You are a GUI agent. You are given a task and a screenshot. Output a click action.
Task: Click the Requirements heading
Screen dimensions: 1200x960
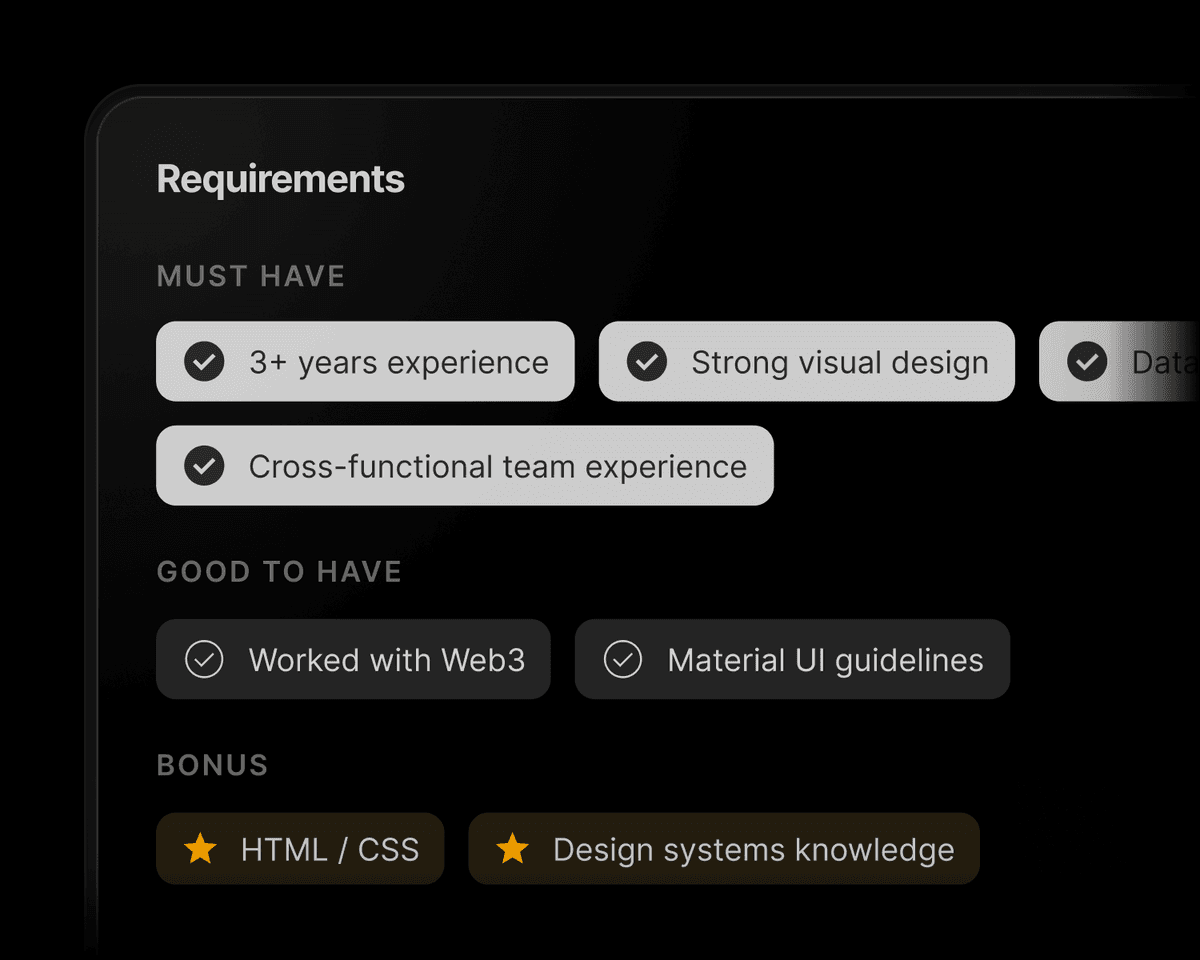pos(280,179)
